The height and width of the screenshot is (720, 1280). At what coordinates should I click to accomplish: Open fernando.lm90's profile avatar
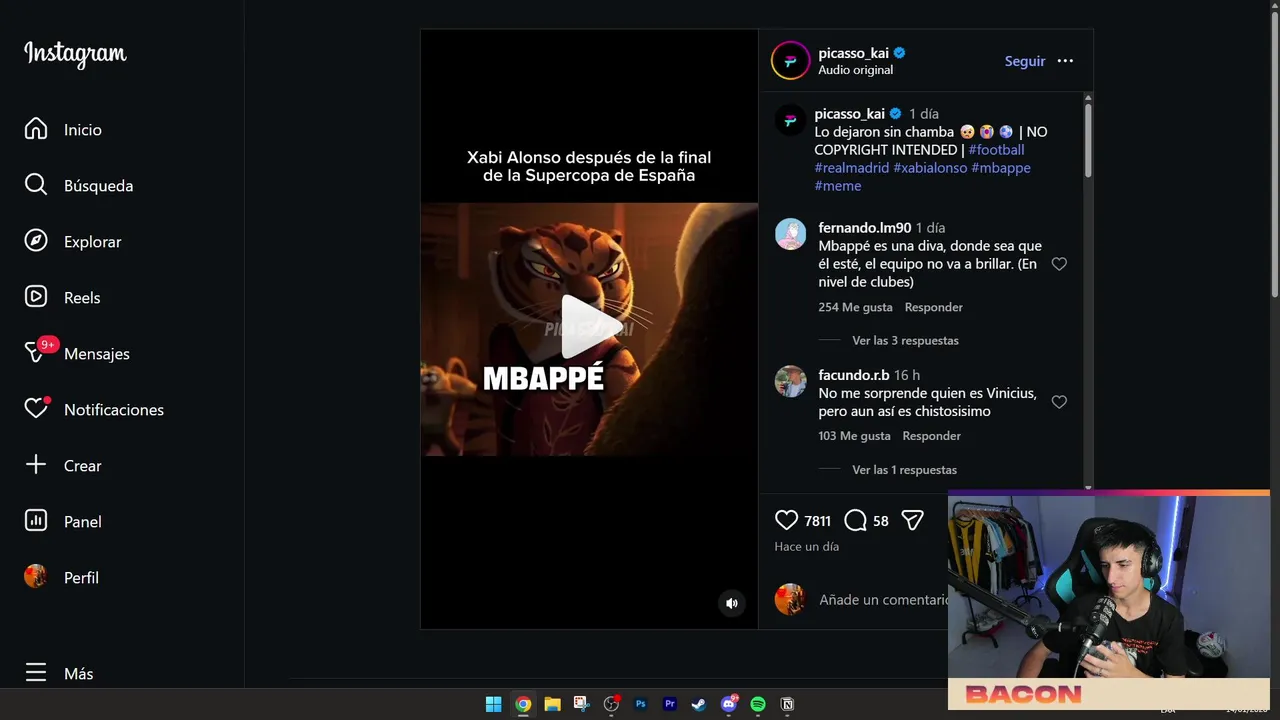tap(790, 234)
